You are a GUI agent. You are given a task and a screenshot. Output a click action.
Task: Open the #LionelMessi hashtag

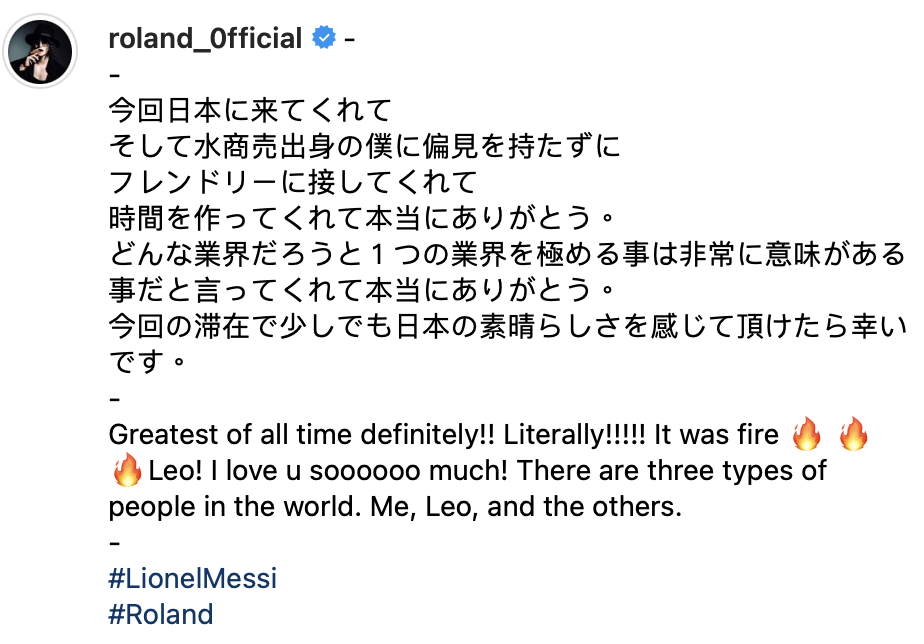[192, 578]
